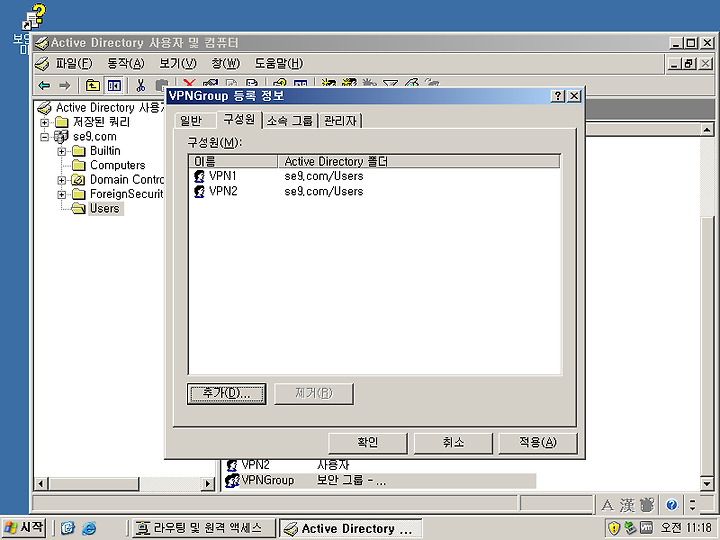Click the Domain Controllers OU folder icon
The width and height of the screenshot is (720, 540).
click(x=79, y=180)
